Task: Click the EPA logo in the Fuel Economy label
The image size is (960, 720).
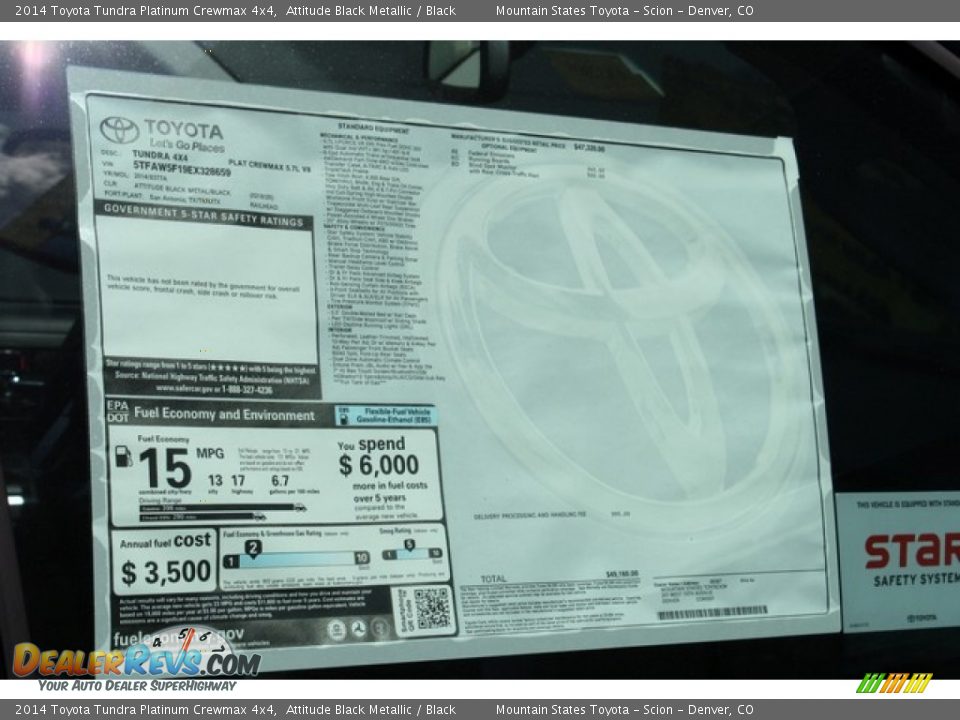Action: (116, 407)
